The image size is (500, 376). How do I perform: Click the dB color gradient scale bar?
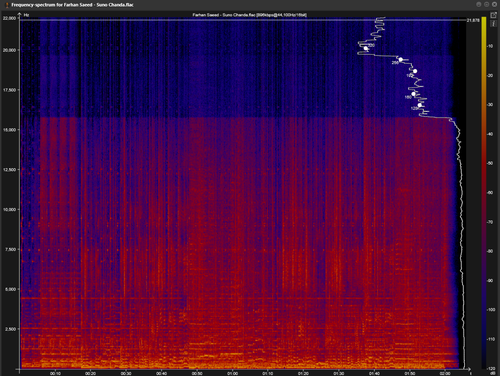pos(484,192)
